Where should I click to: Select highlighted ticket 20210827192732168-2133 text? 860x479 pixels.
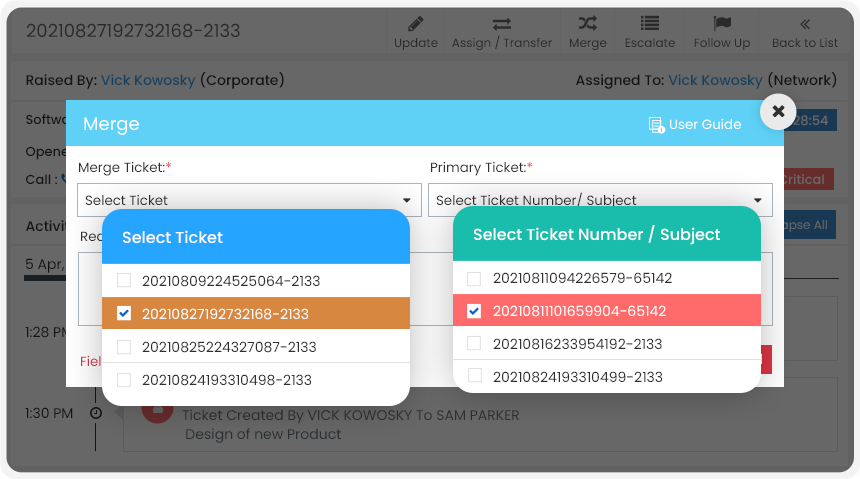pyautogui.click(x=225, y=314)
